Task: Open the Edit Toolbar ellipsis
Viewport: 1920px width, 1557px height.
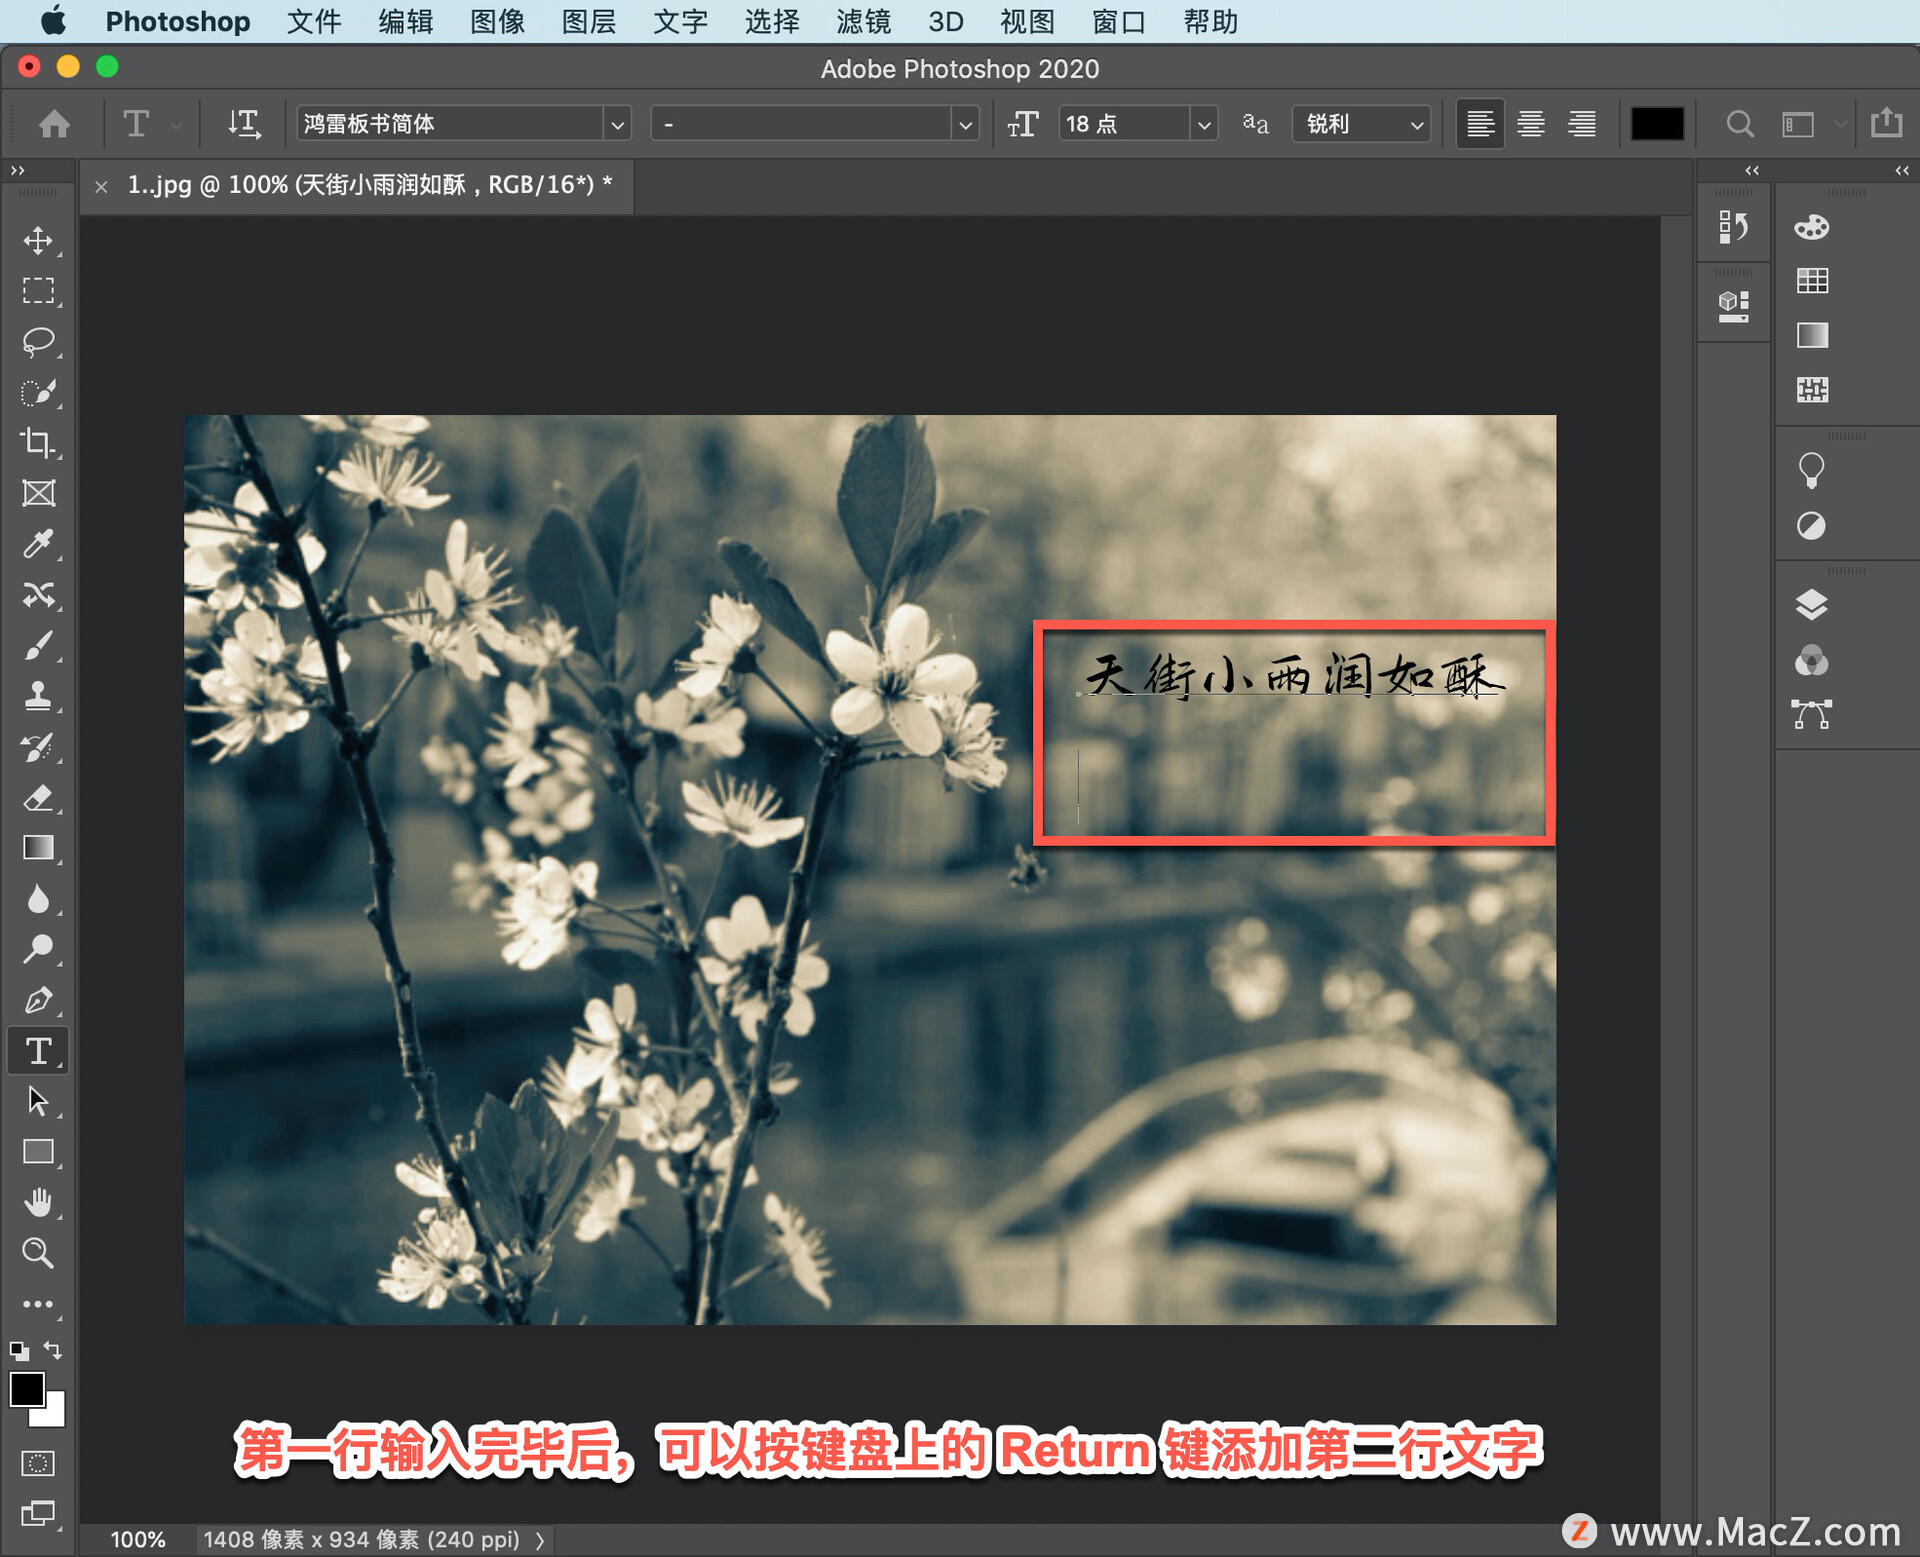Action: pos(38,1304)
